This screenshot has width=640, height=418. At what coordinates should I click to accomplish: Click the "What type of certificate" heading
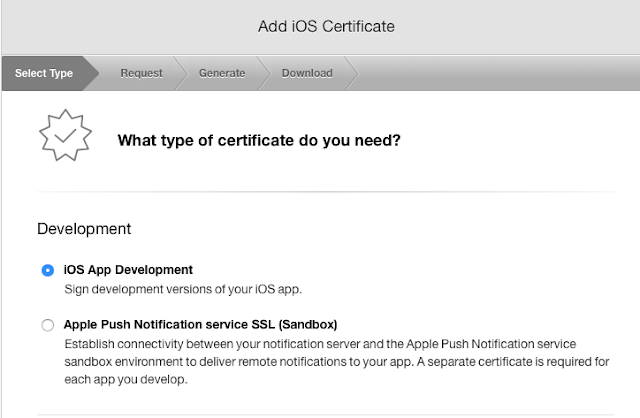click(x=260, y=140)
